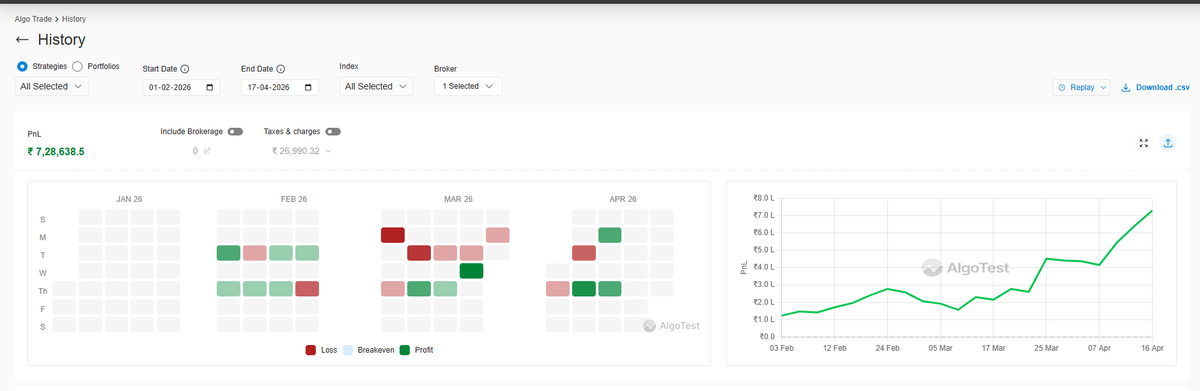Image resolution: width=1200 pixels, height=391 pixels.
Task: Click the light red Thursday cell in MAR 26
Action: [393, 289]
